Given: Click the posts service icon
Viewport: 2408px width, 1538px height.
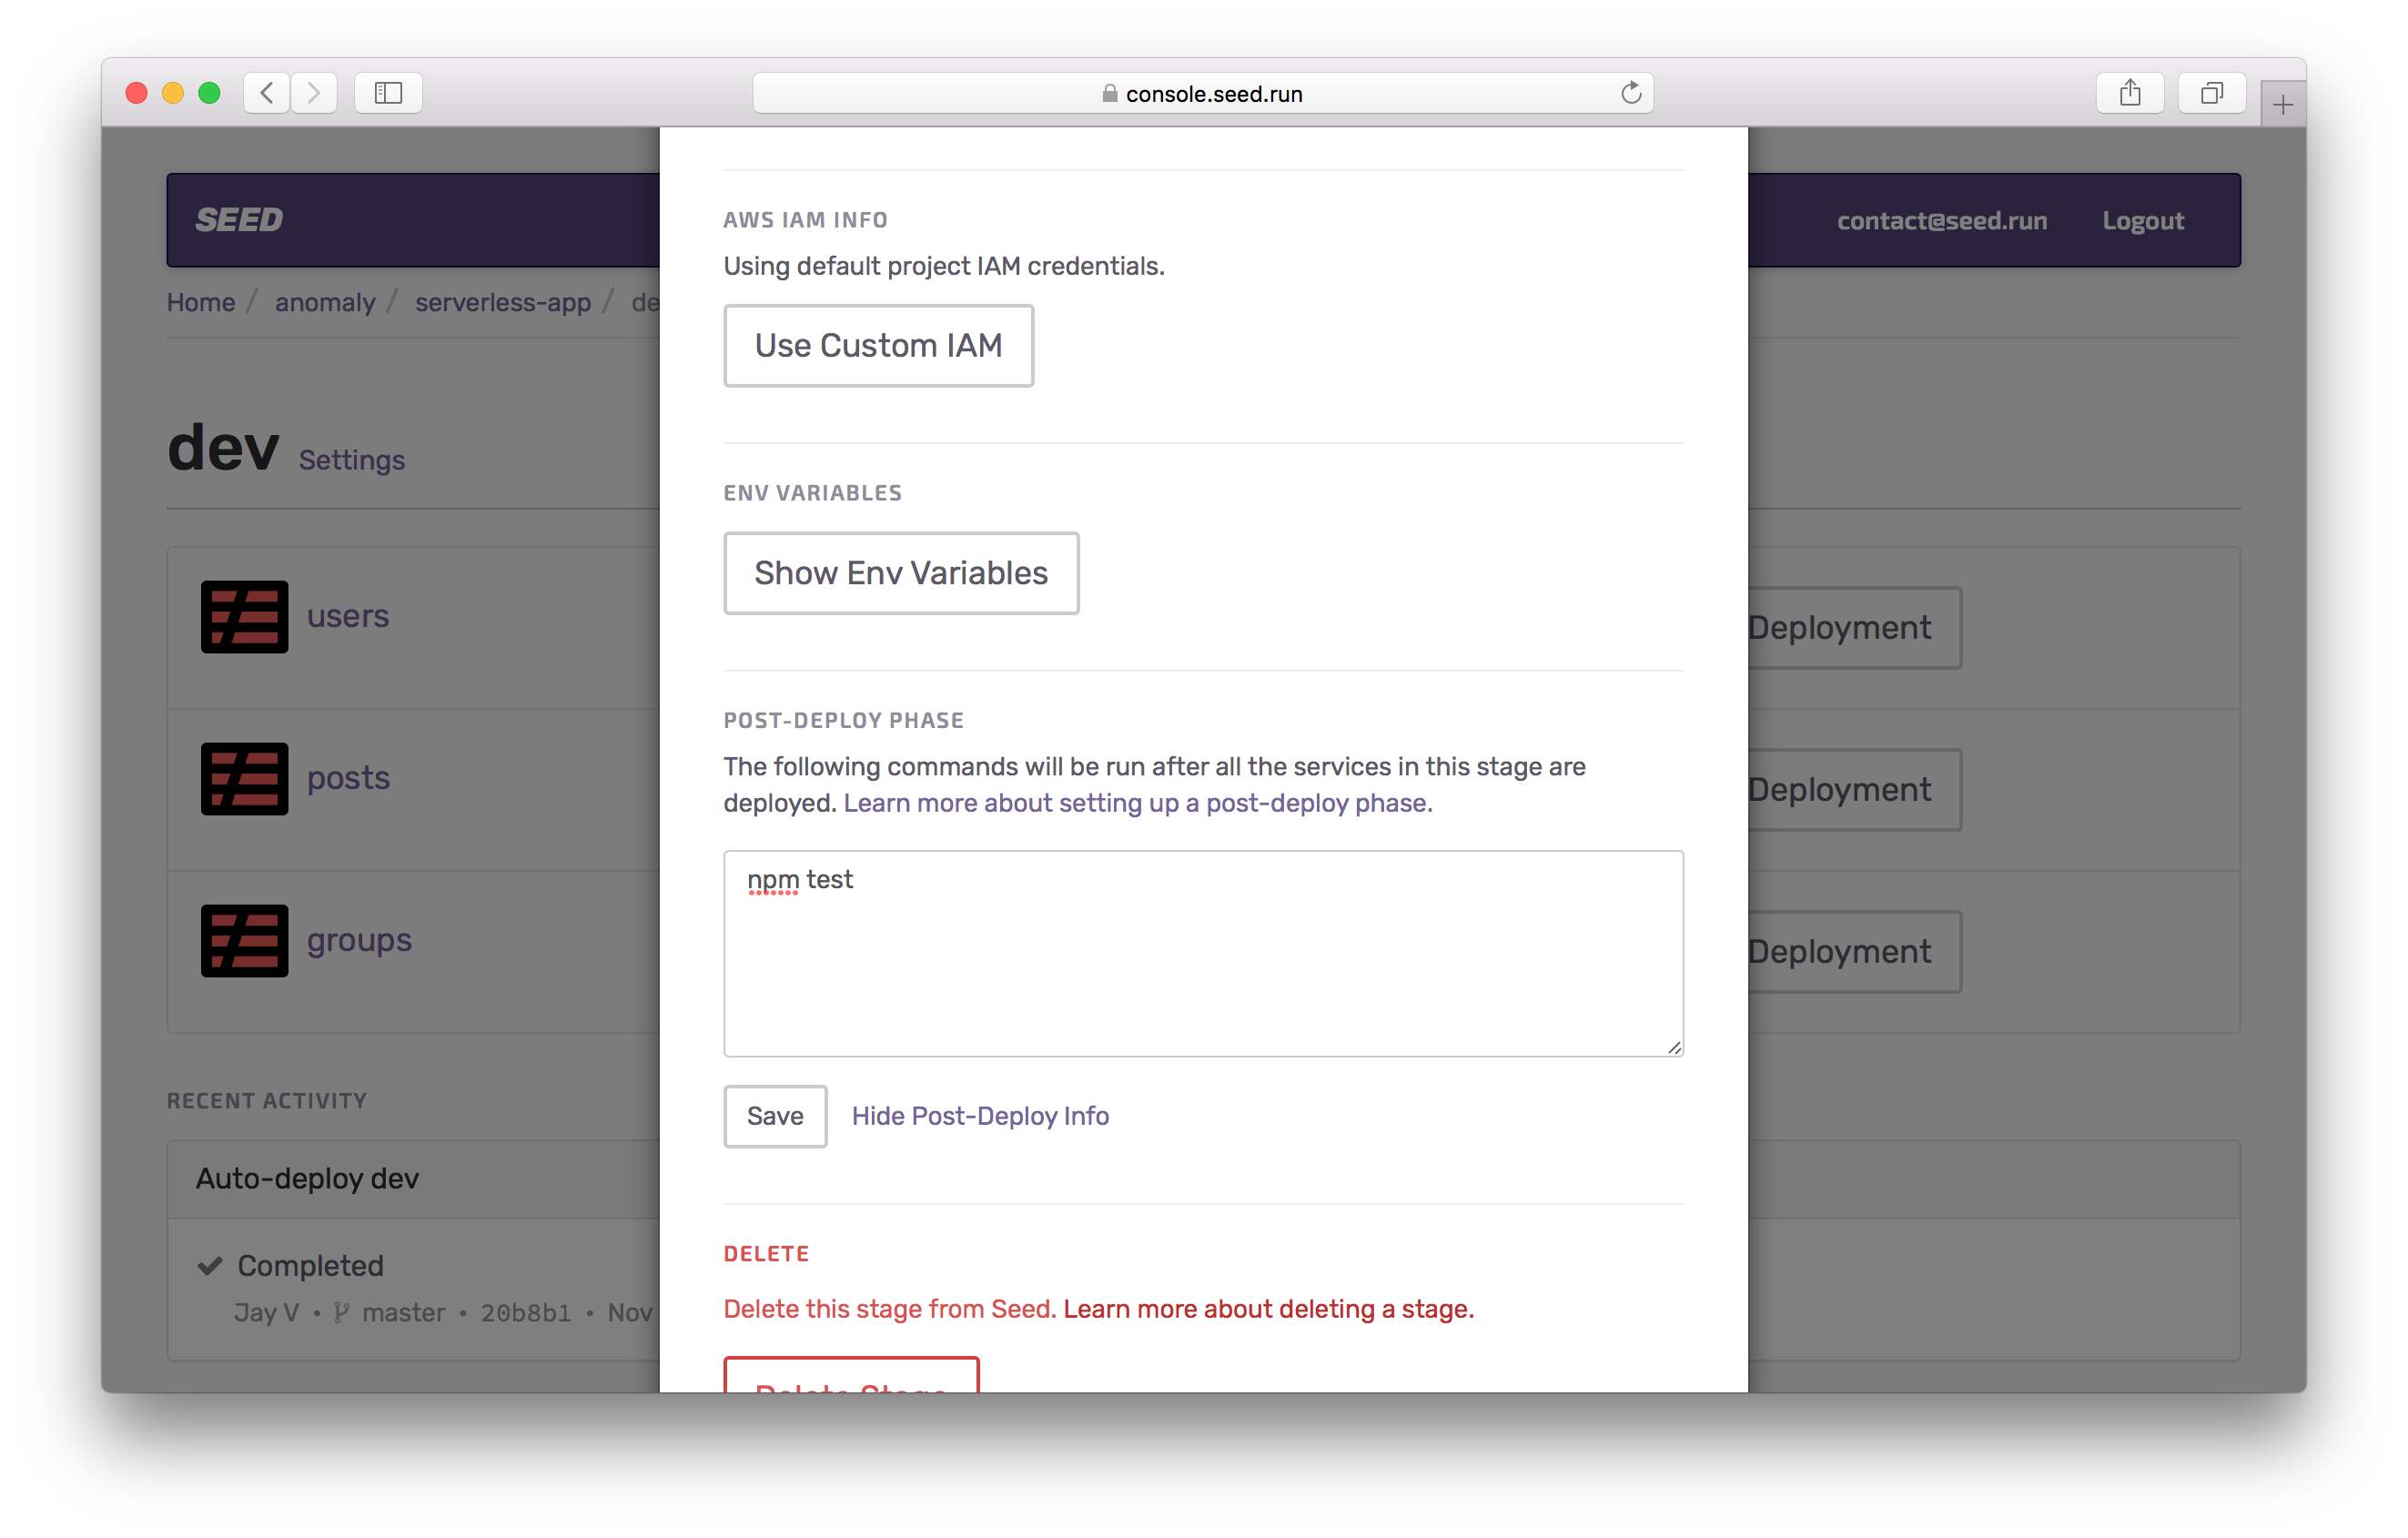Looking at the screenshot, I should tap(244, 778).
